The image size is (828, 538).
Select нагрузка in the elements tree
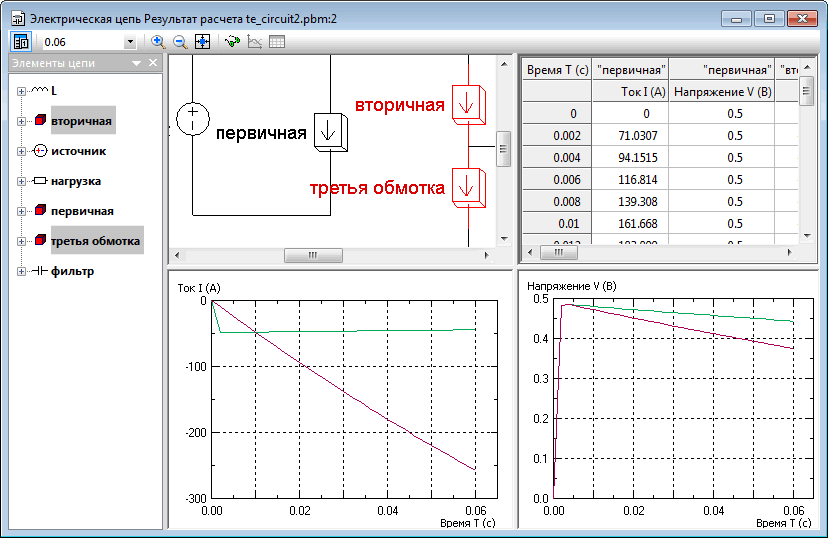[x=76, y=181]
